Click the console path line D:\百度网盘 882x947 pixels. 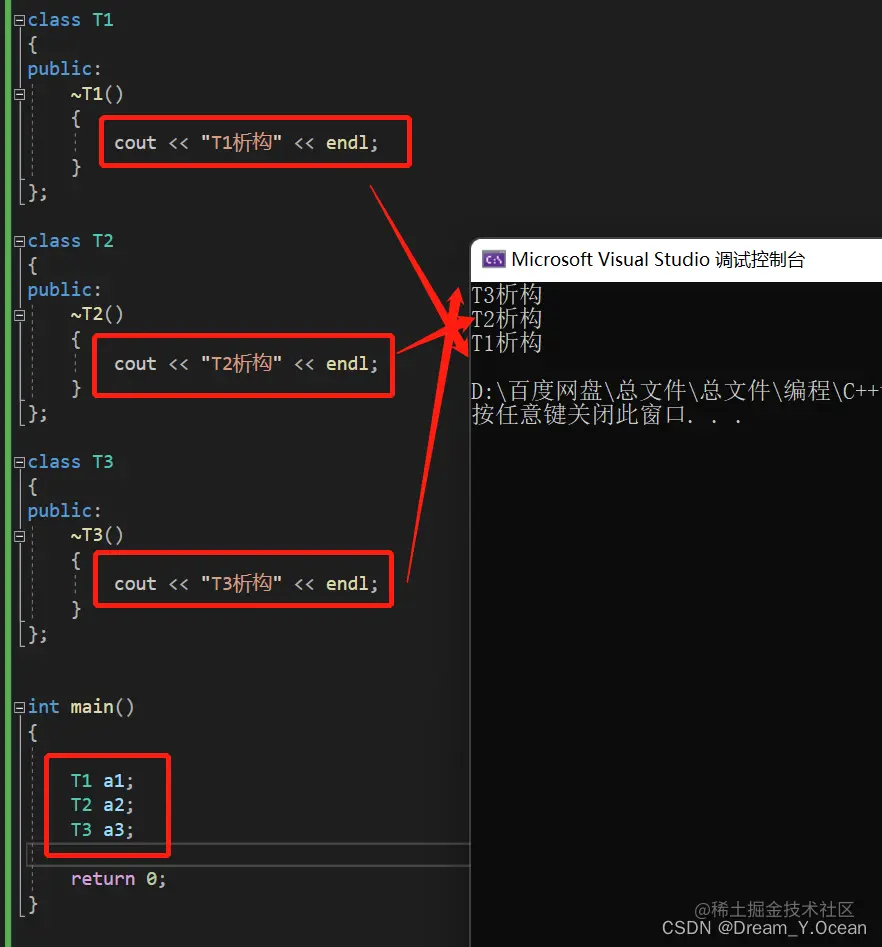[675, 391]
